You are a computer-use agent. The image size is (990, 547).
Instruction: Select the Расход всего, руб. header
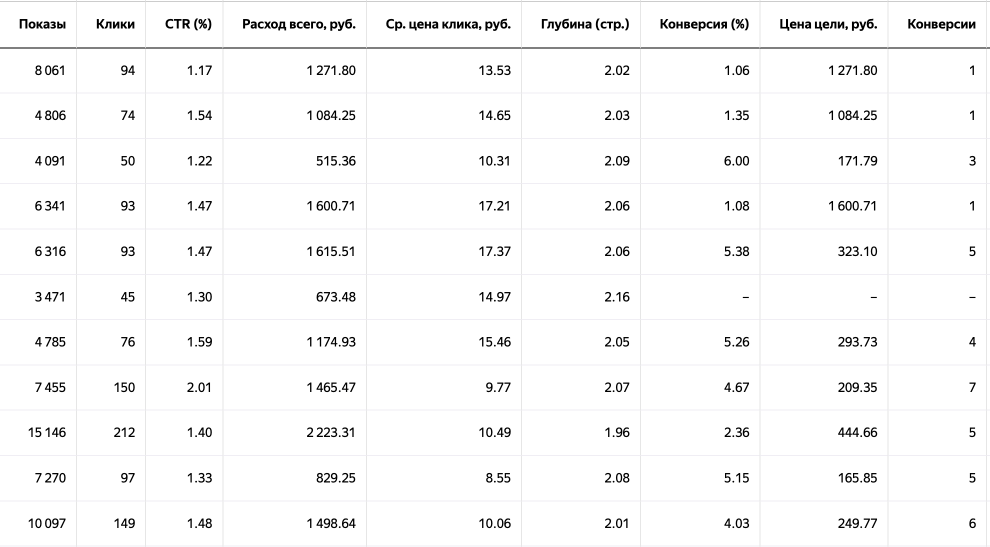tap(299, 24)
